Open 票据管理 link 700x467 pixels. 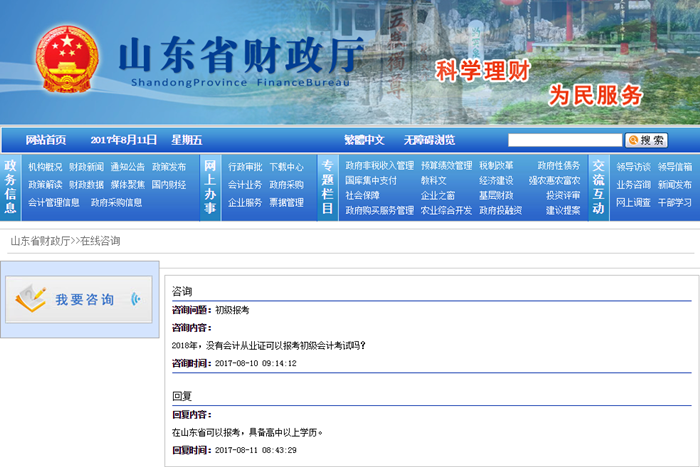[286, 202]
